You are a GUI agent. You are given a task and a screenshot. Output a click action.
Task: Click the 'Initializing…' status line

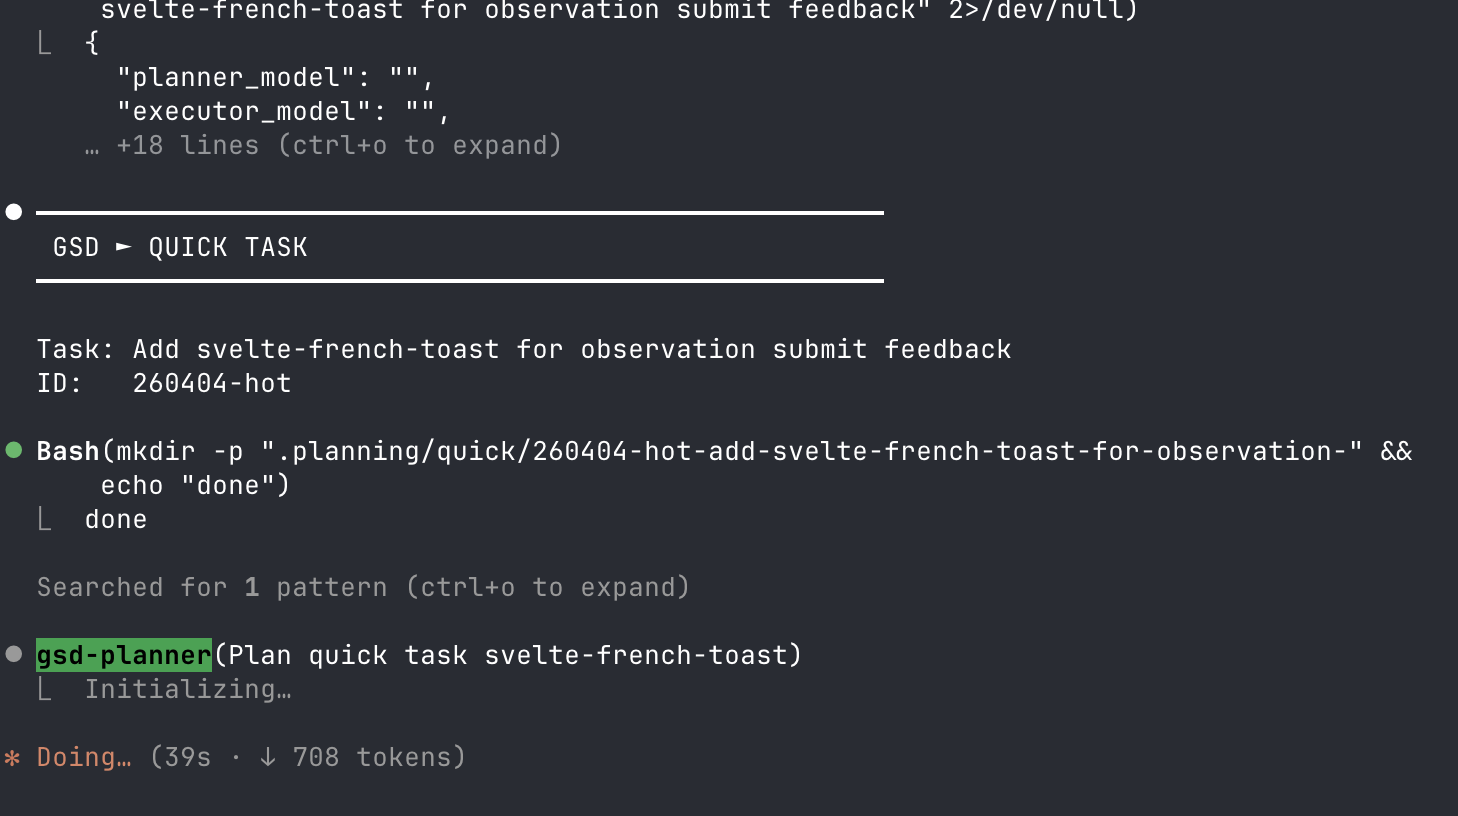(188, 689)
